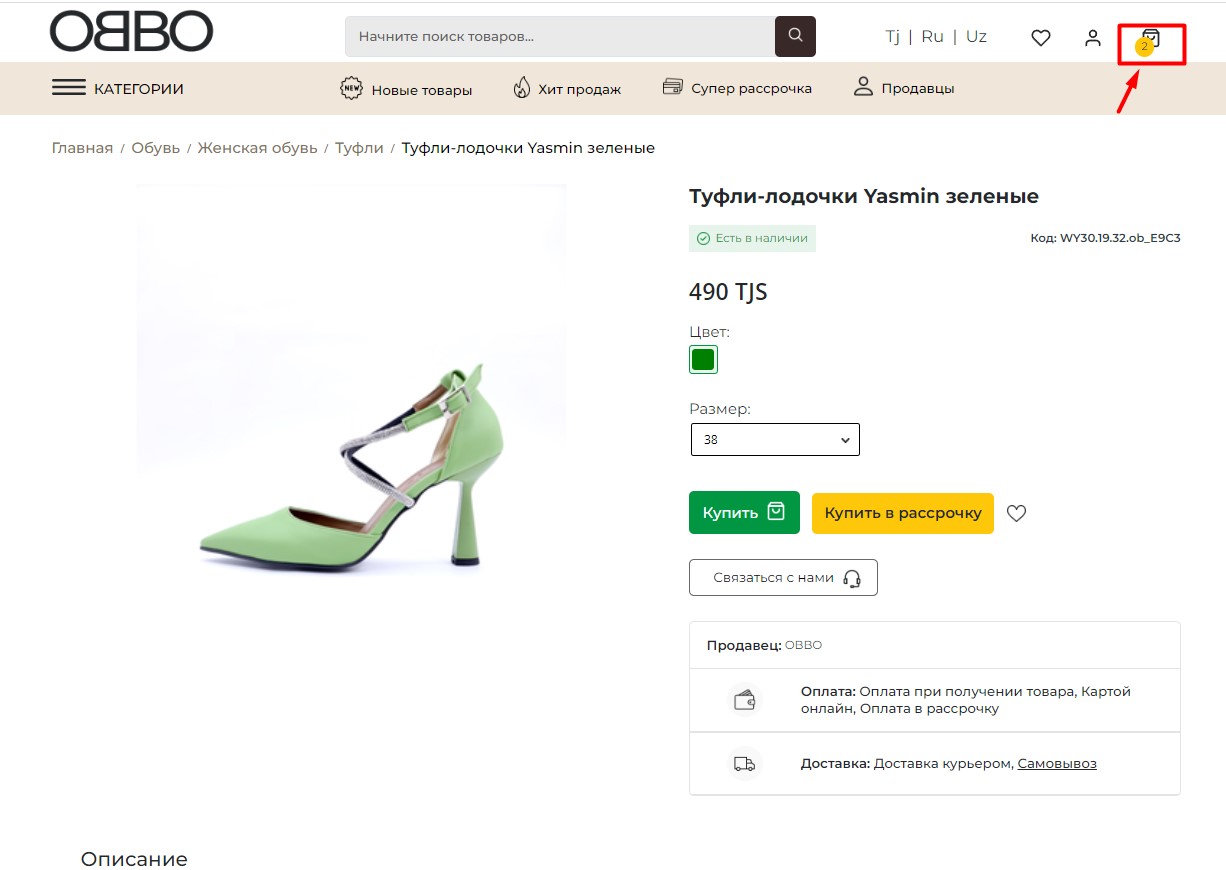Open the wishlist heart in header
Screen dimensions: 1226x870
tap(1041, 38)
